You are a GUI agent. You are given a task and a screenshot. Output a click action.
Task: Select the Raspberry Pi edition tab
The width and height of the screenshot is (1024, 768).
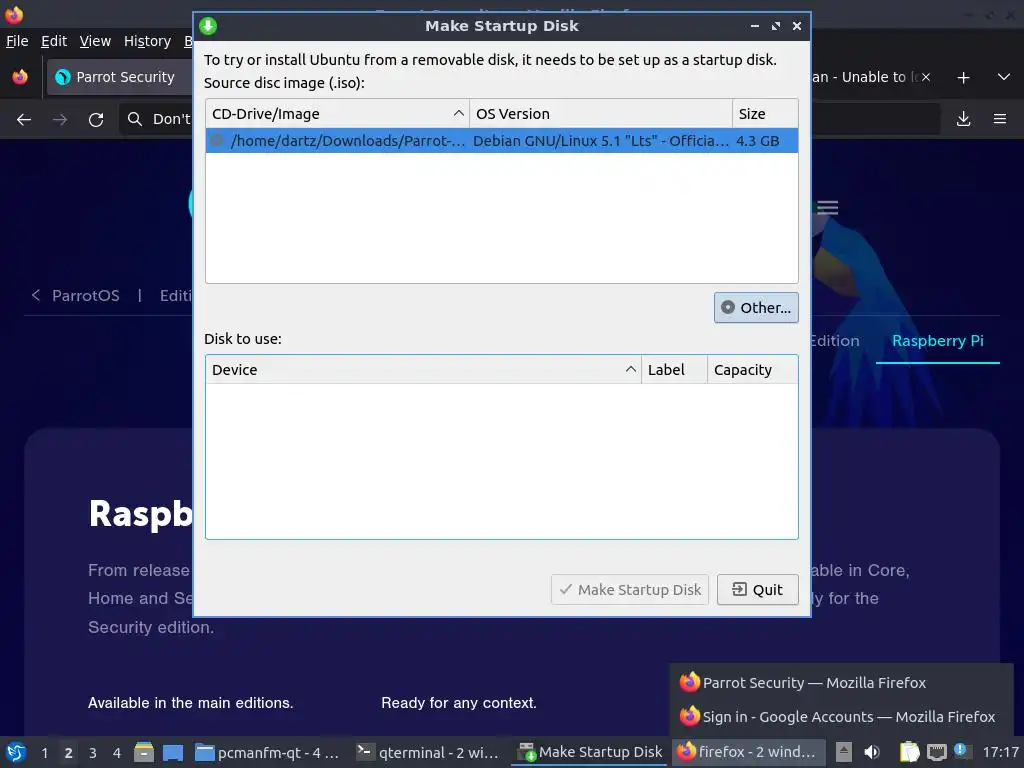pos(938,341)
